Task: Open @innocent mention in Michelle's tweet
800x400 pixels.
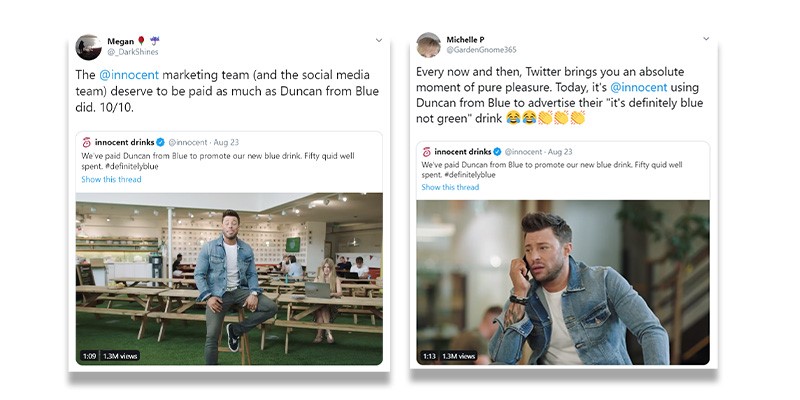Action: [x=637, y=87]
